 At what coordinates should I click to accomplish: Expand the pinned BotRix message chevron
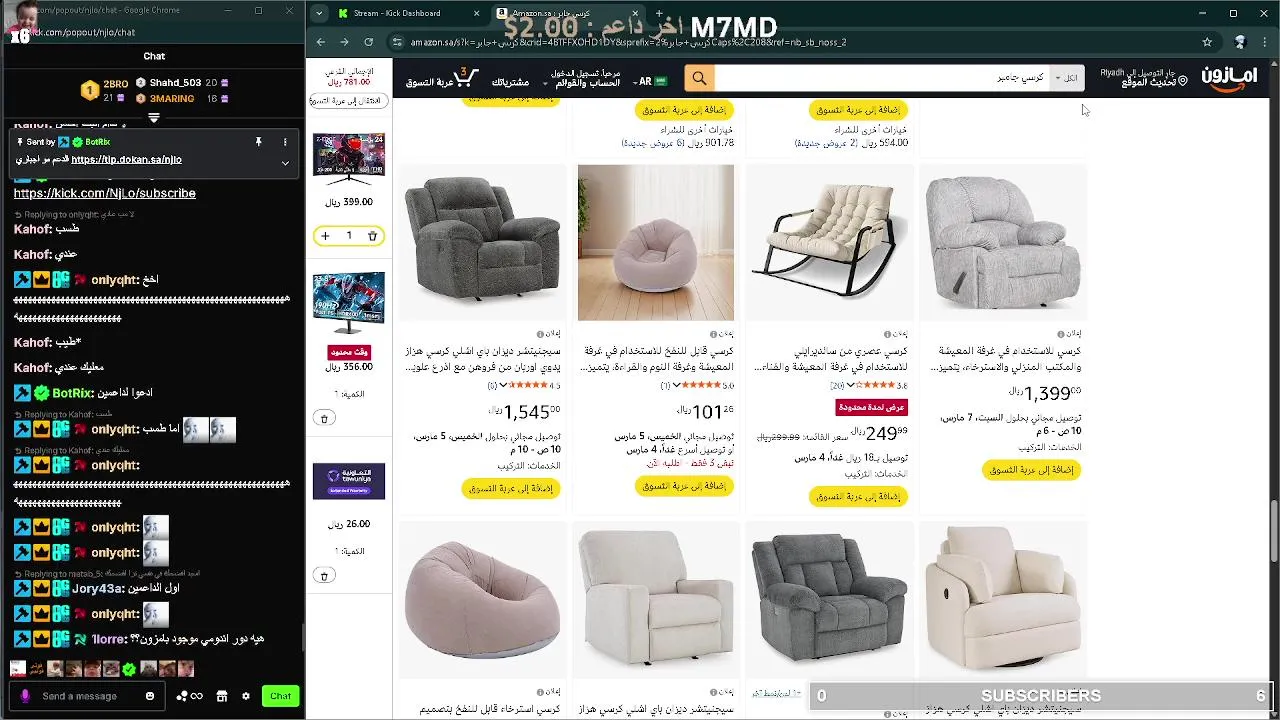coord(285,162)
